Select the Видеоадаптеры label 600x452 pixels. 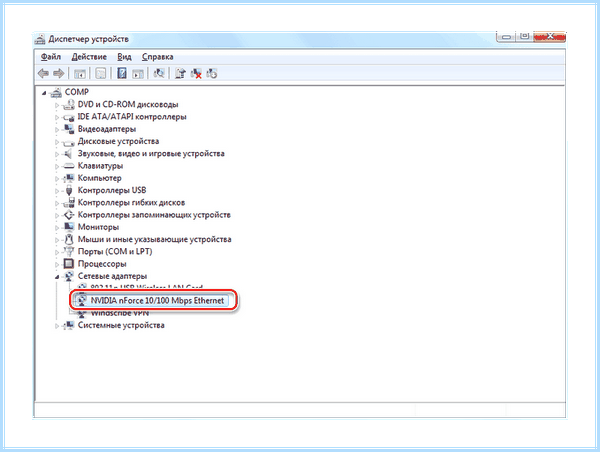(107, 129)
